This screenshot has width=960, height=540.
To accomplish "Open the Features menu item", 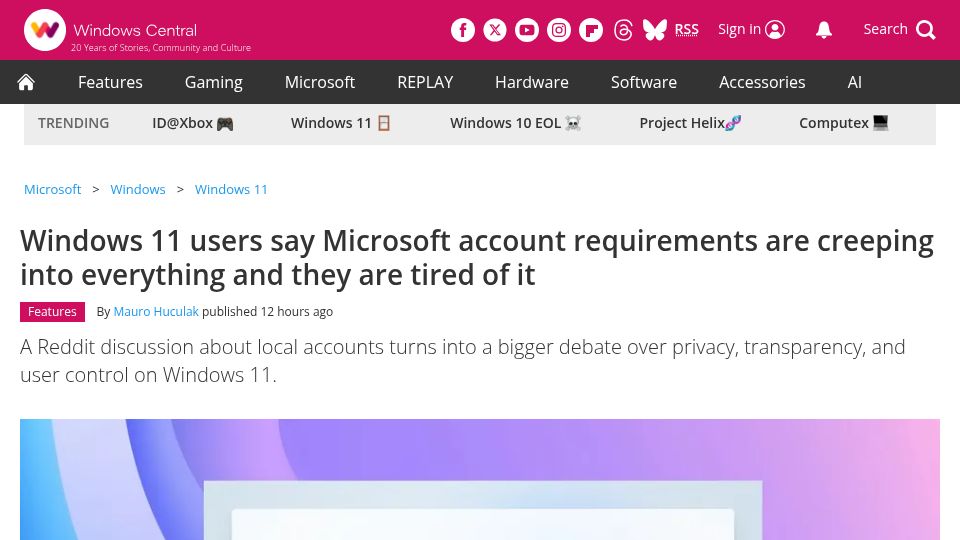I will 110,82.
